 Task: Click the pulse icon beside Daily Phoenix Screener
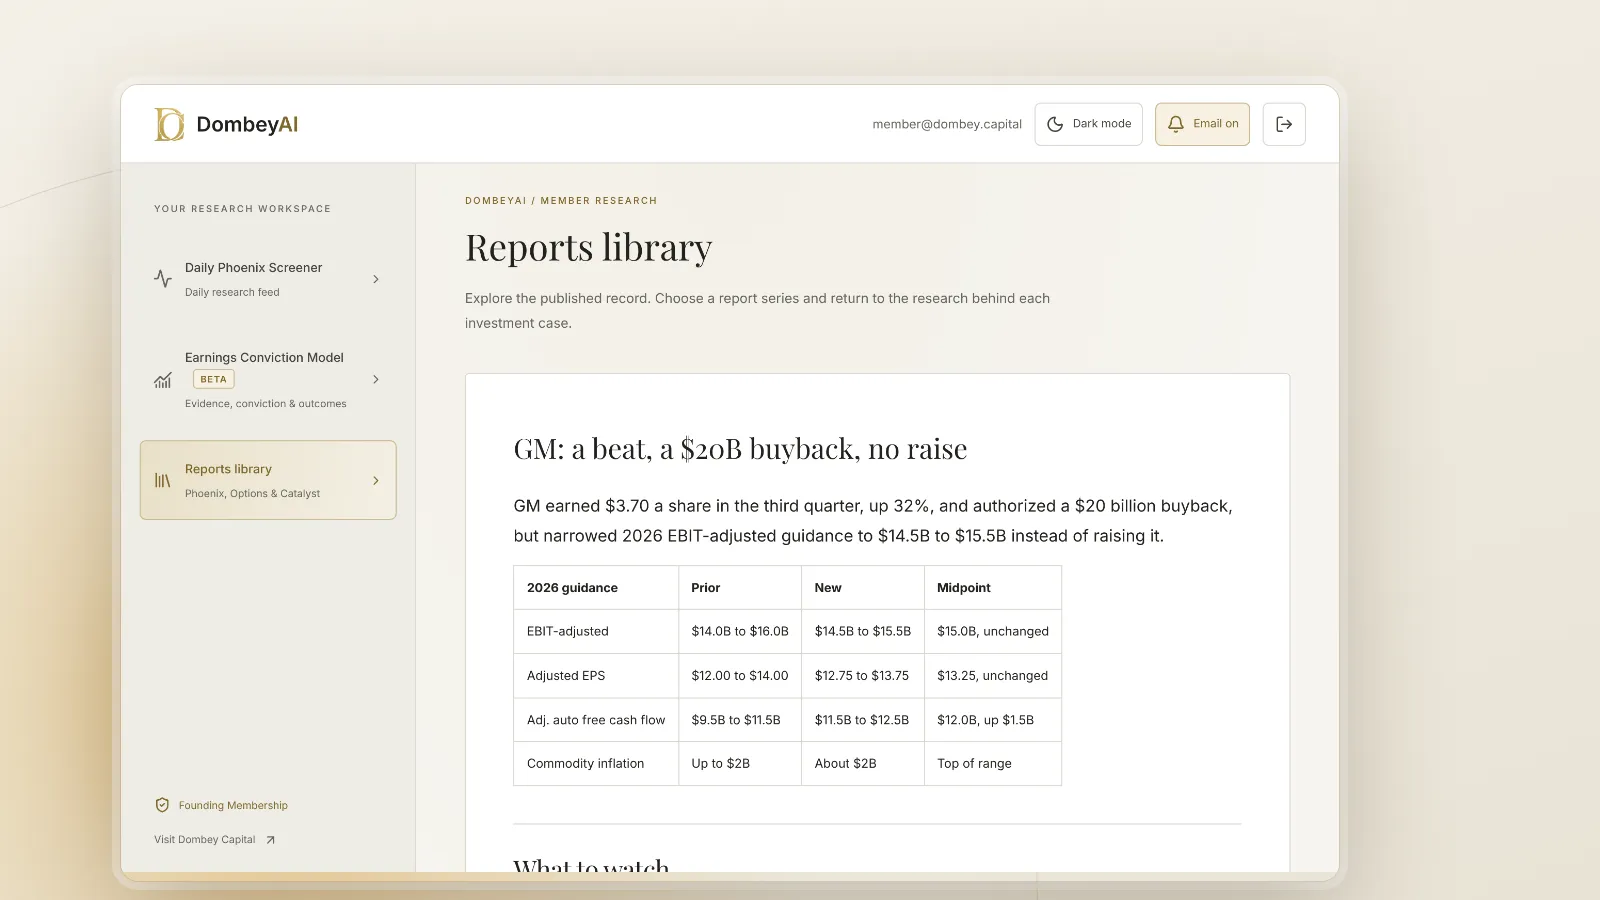[x=163, y=279]
